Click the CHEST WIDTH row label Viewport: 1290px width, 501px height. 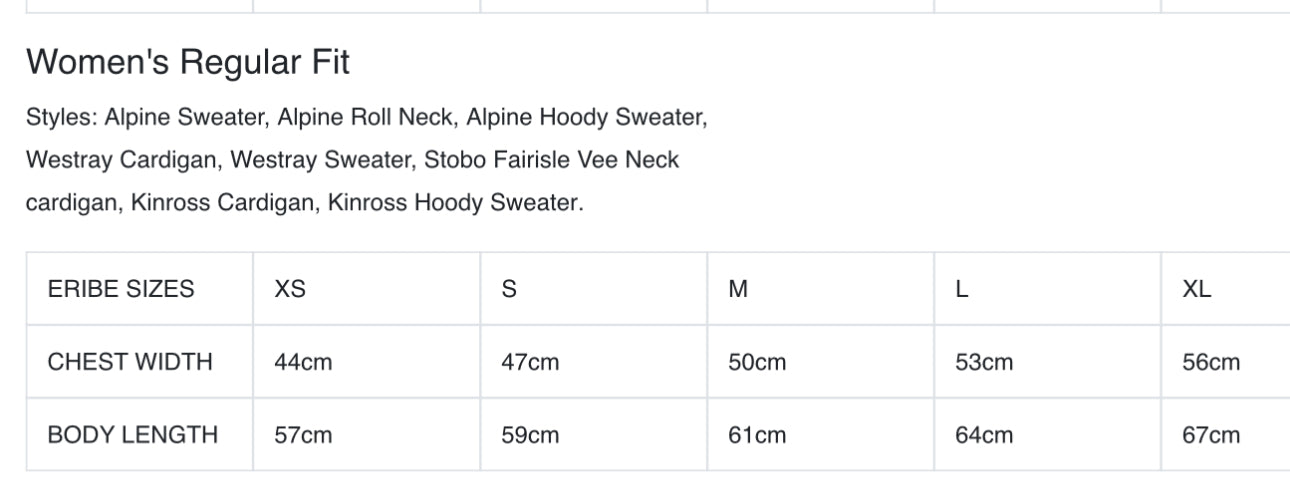click(130, 362)
